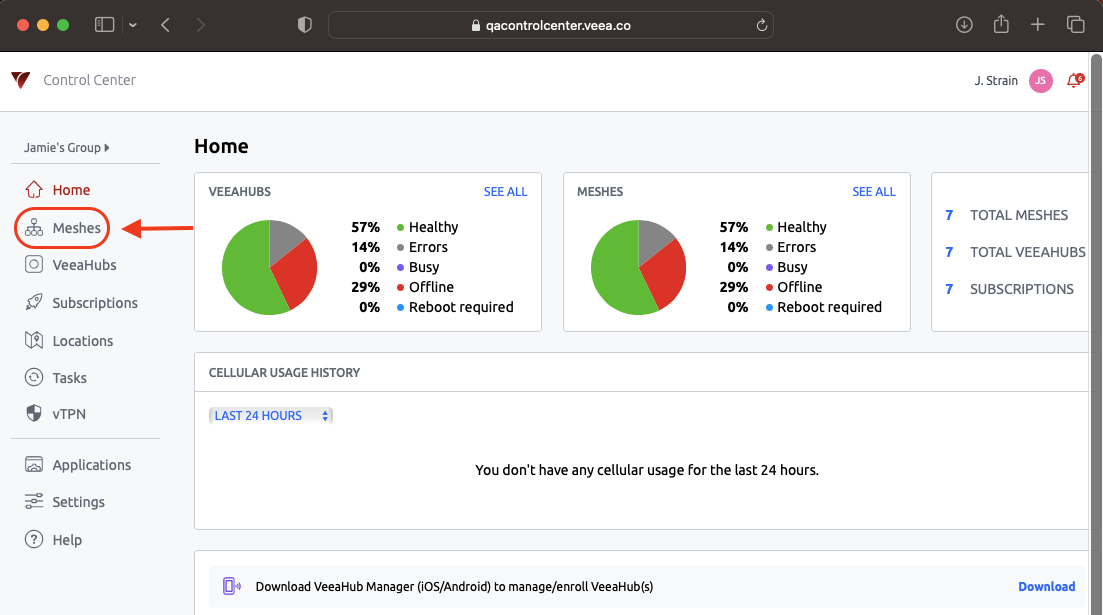Click the Veea logo icon
Image resolution: width=1103 pixels, height=615 pixels.
[x=21, y=80]
